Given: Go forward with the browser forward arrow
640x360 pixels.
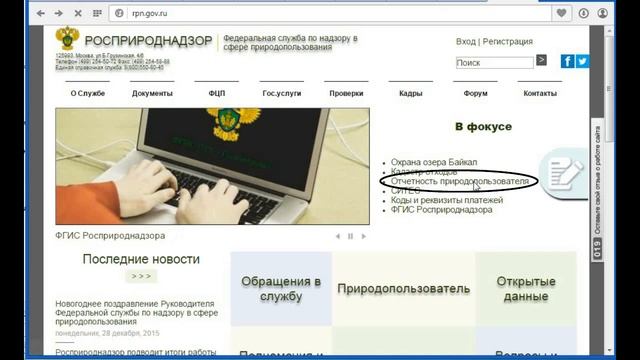Looking at the screenshot, I should click(x=59, y=13).
